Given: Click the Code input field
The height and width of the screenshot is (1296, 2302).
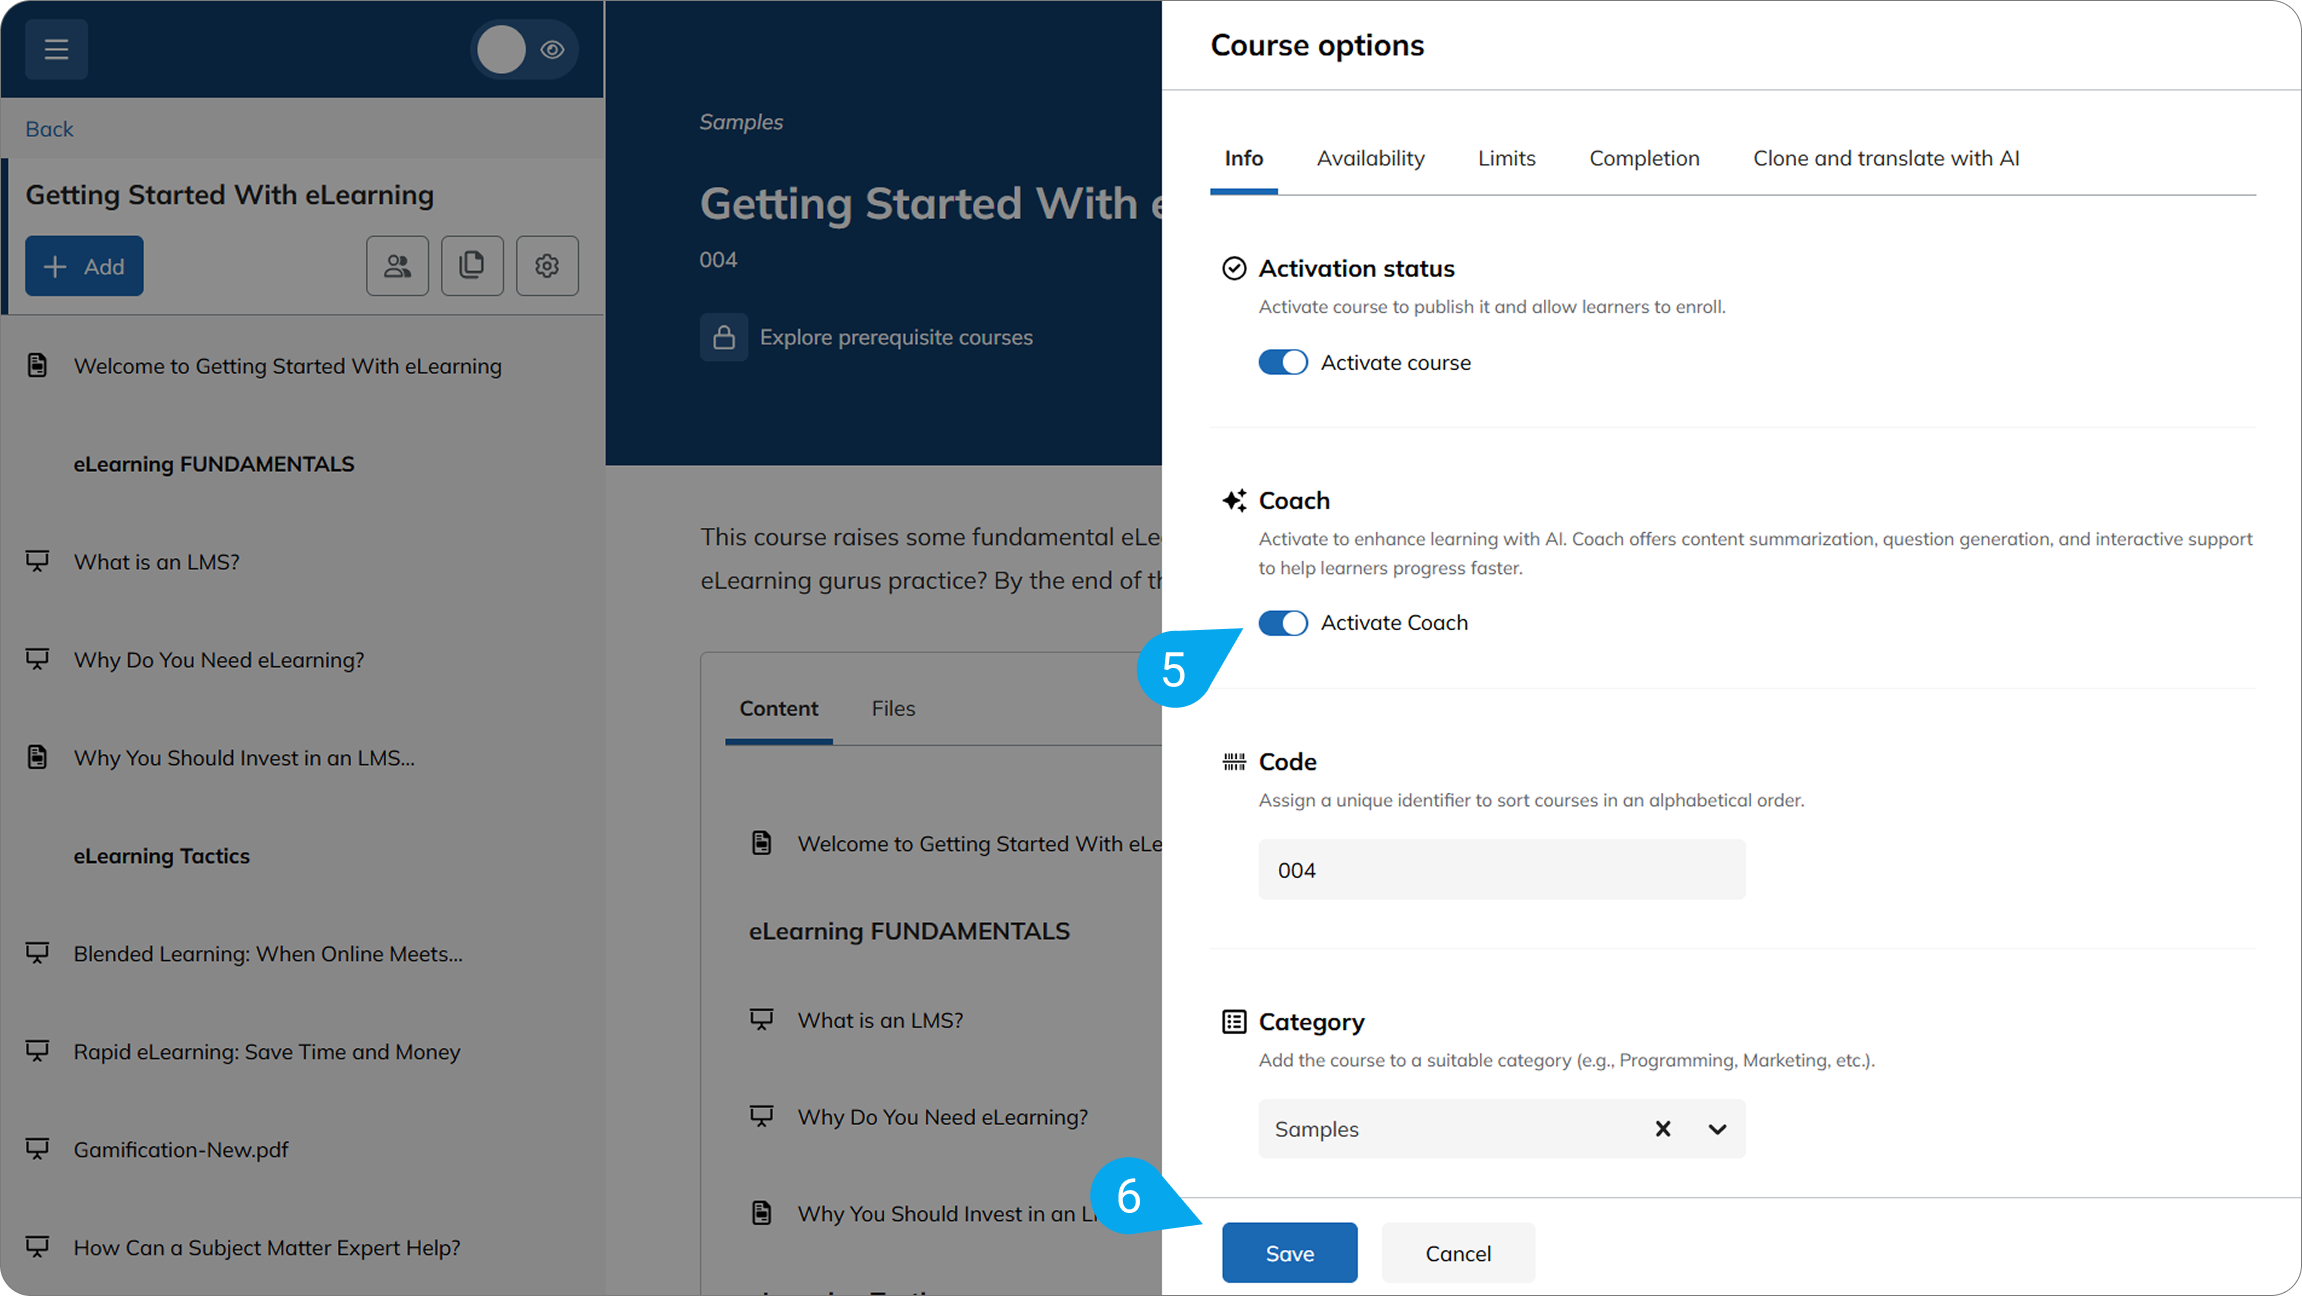Looking at the screenshot, I should [x=1502, y=870].
